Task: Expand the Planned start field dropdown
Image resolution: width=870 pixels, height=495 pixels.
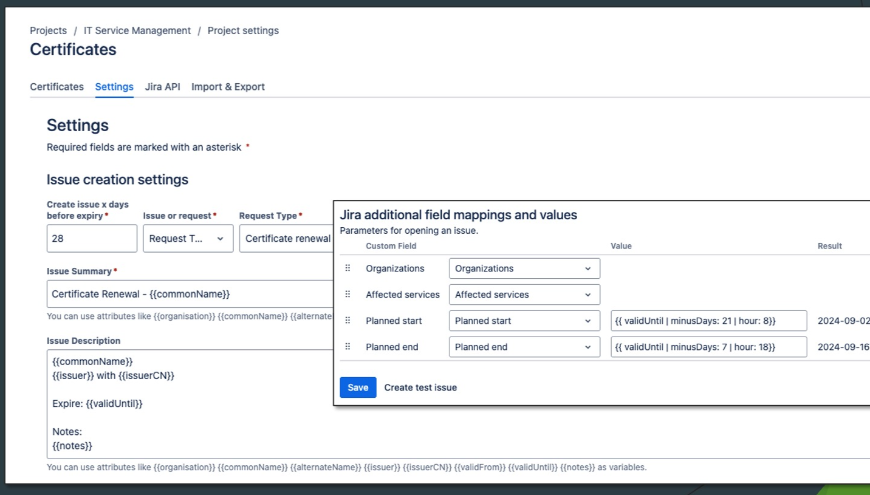Action: tap(523, 320)
